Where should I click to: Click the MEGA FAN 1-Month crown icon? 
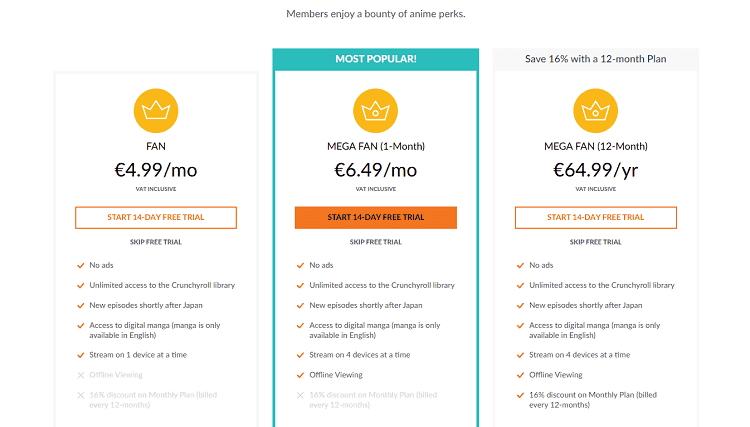375,110
